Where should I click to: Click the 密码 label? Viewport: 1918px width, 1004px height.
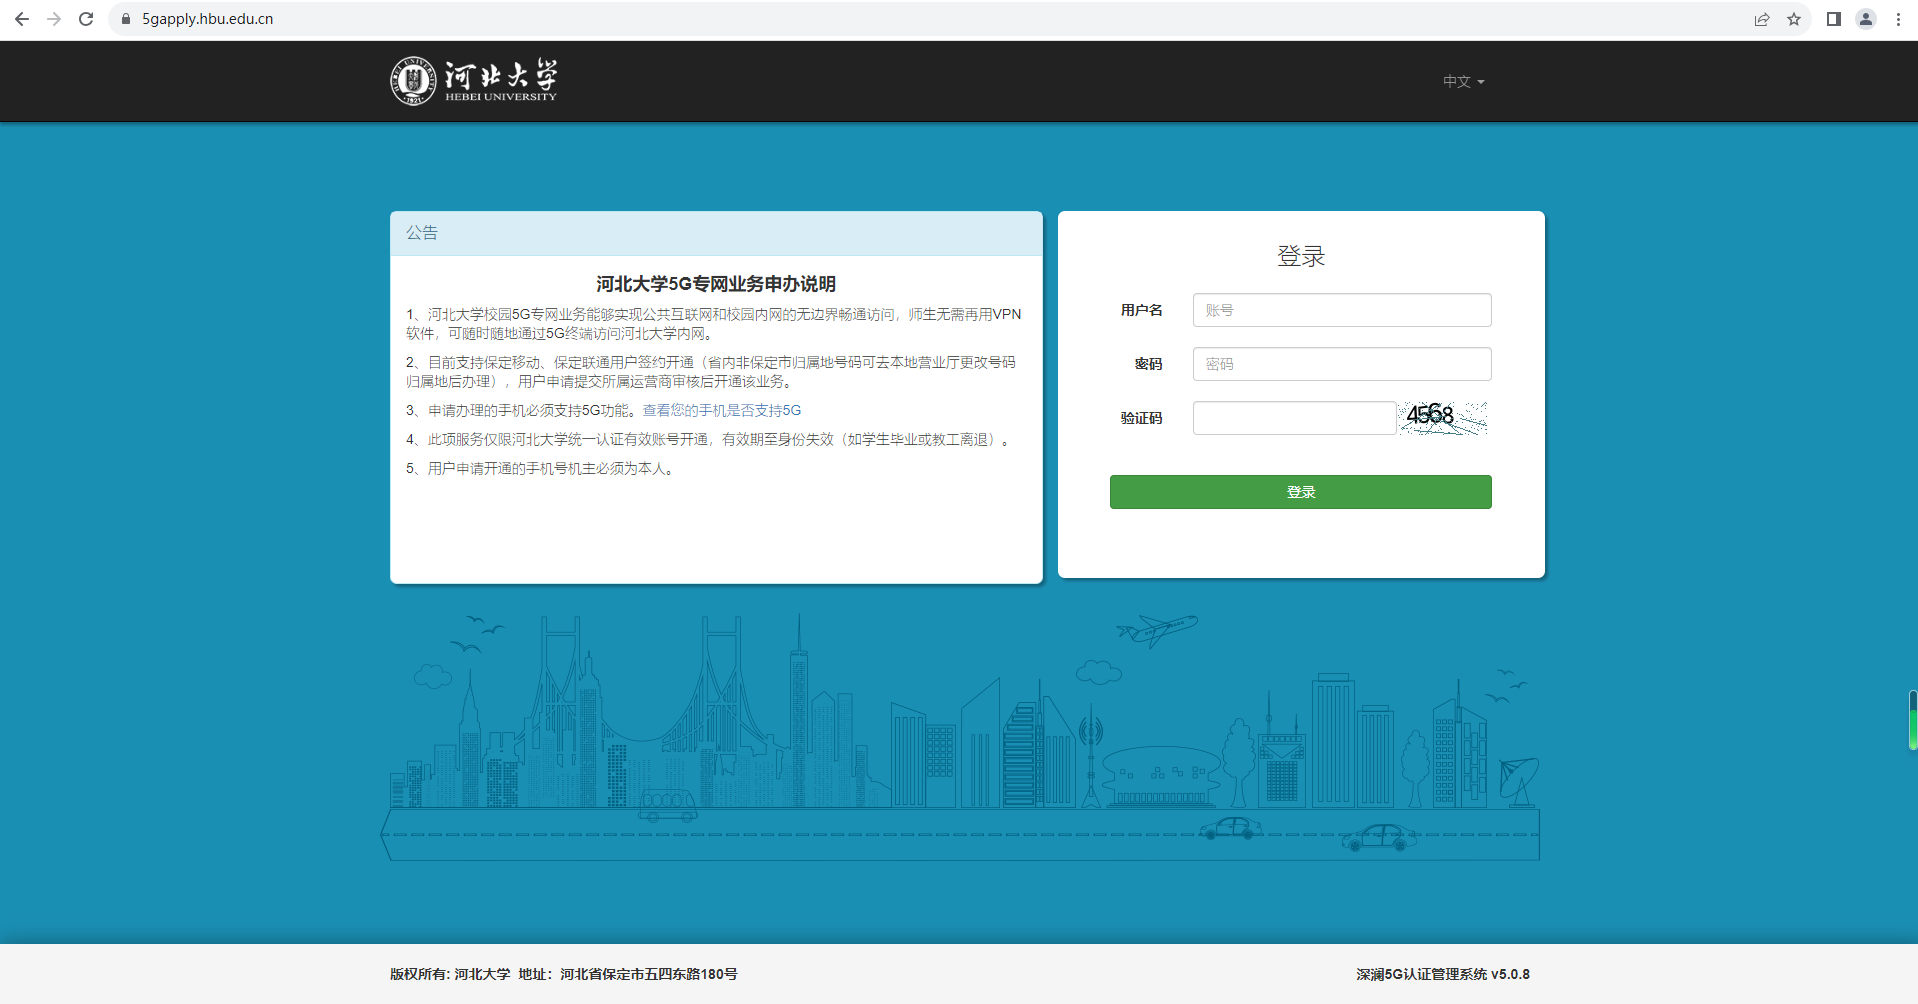1148,364
